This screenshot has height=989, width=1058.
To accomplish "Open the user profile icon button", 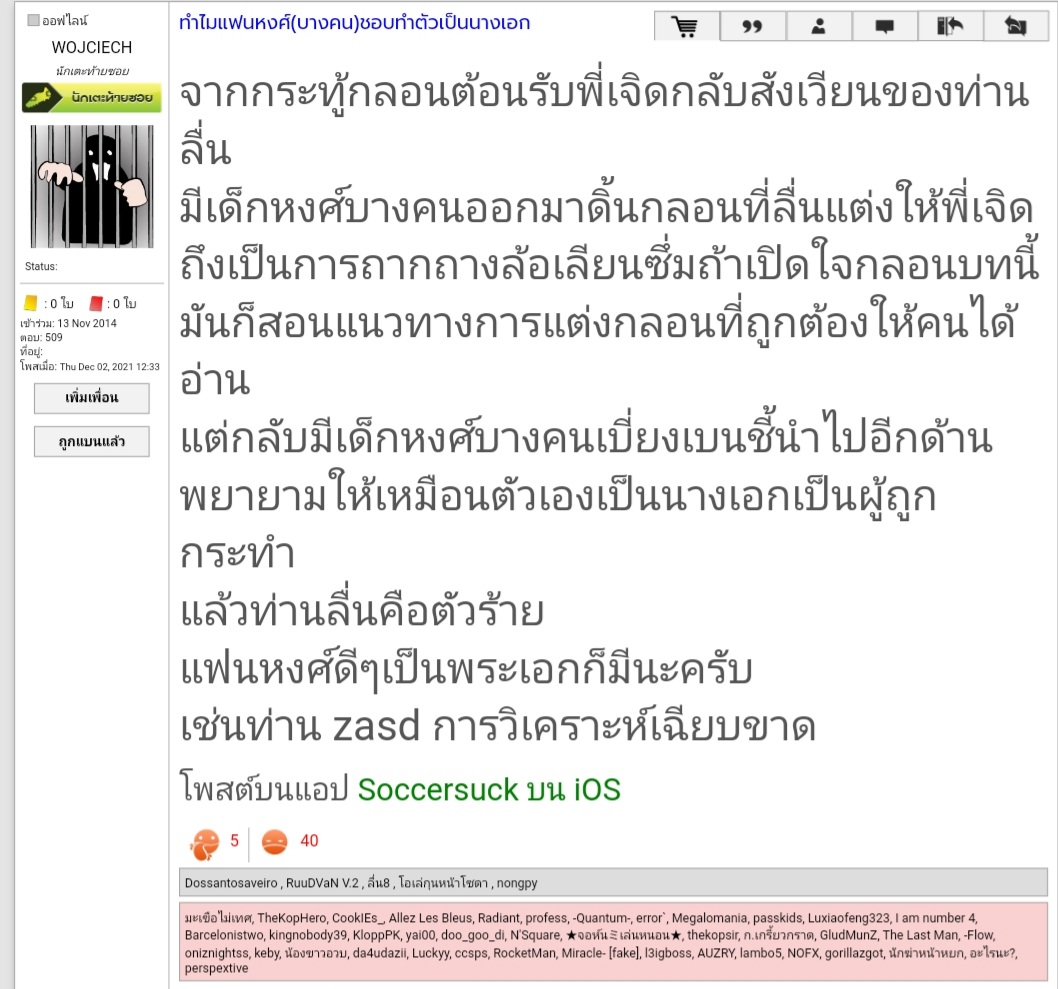I will pyautogui.click(x=818, y=27).
